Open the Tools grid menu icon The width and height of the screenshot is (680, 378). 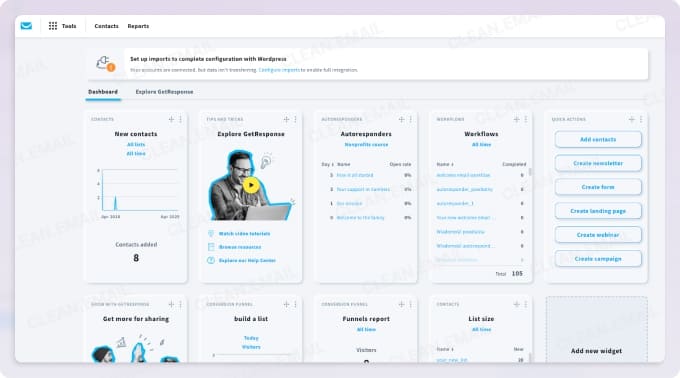click(x=53, y=26)
